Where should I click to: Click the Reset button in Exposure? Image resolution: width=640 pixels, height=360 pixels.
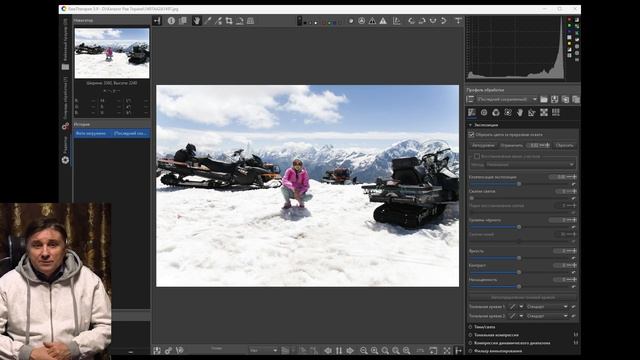pos(564,145)
